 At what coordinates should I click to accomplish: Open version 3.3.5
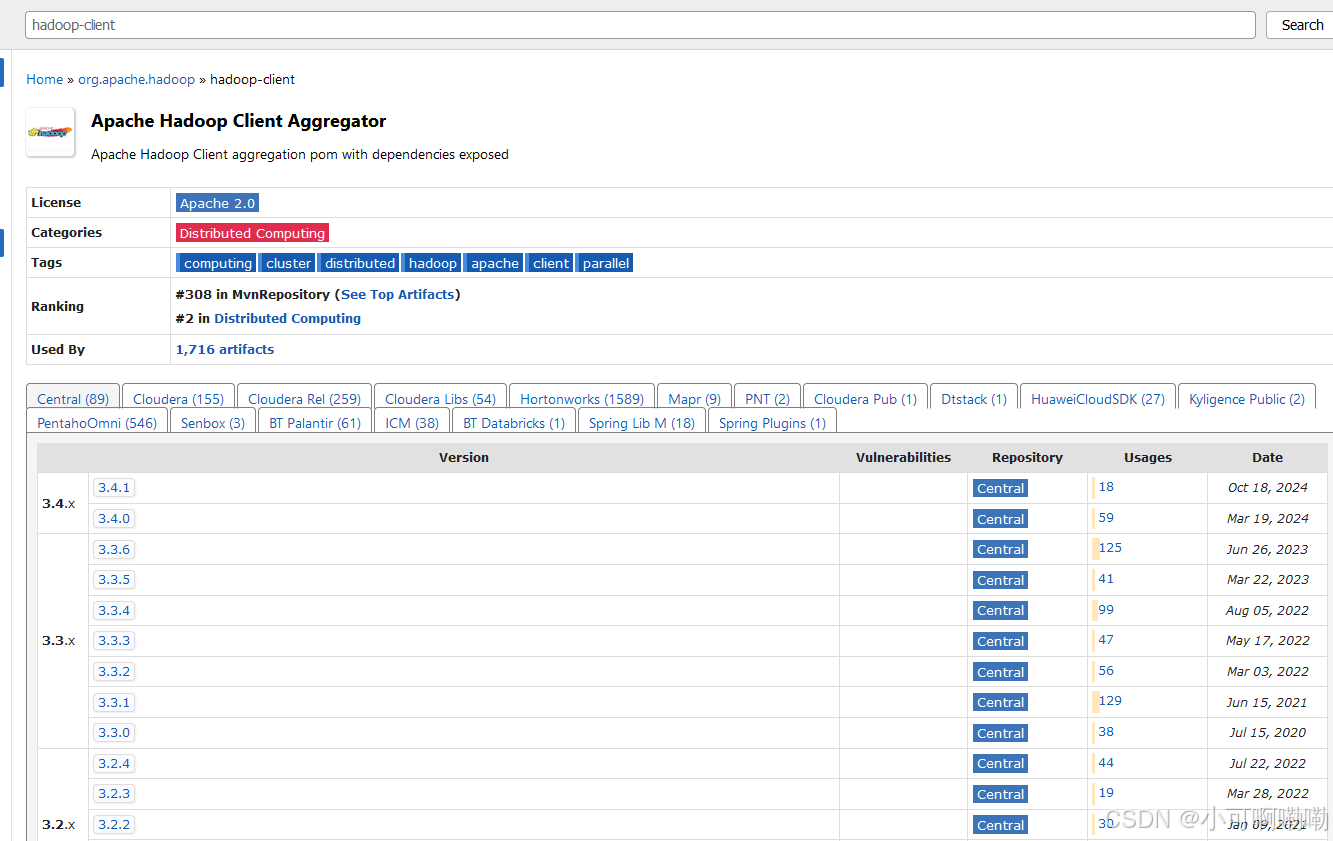tap(114, 580)
